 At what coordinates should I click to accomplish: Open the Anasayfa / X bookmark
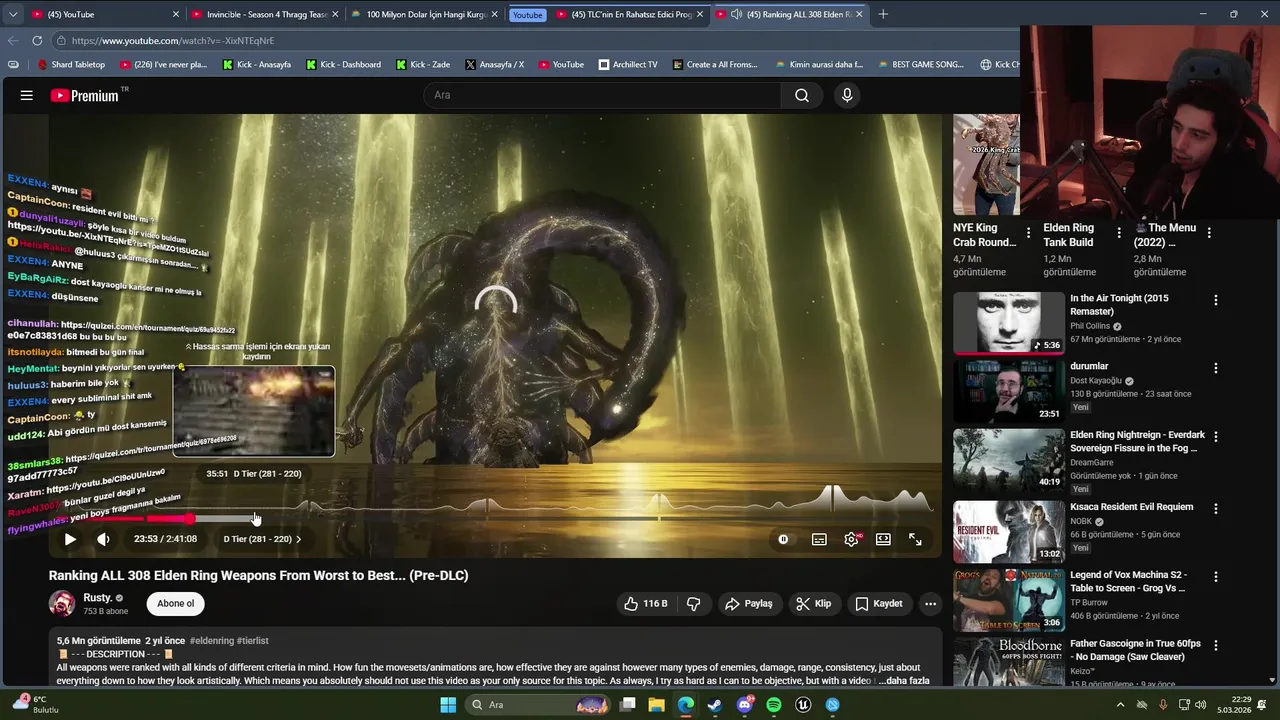[495, 65]
